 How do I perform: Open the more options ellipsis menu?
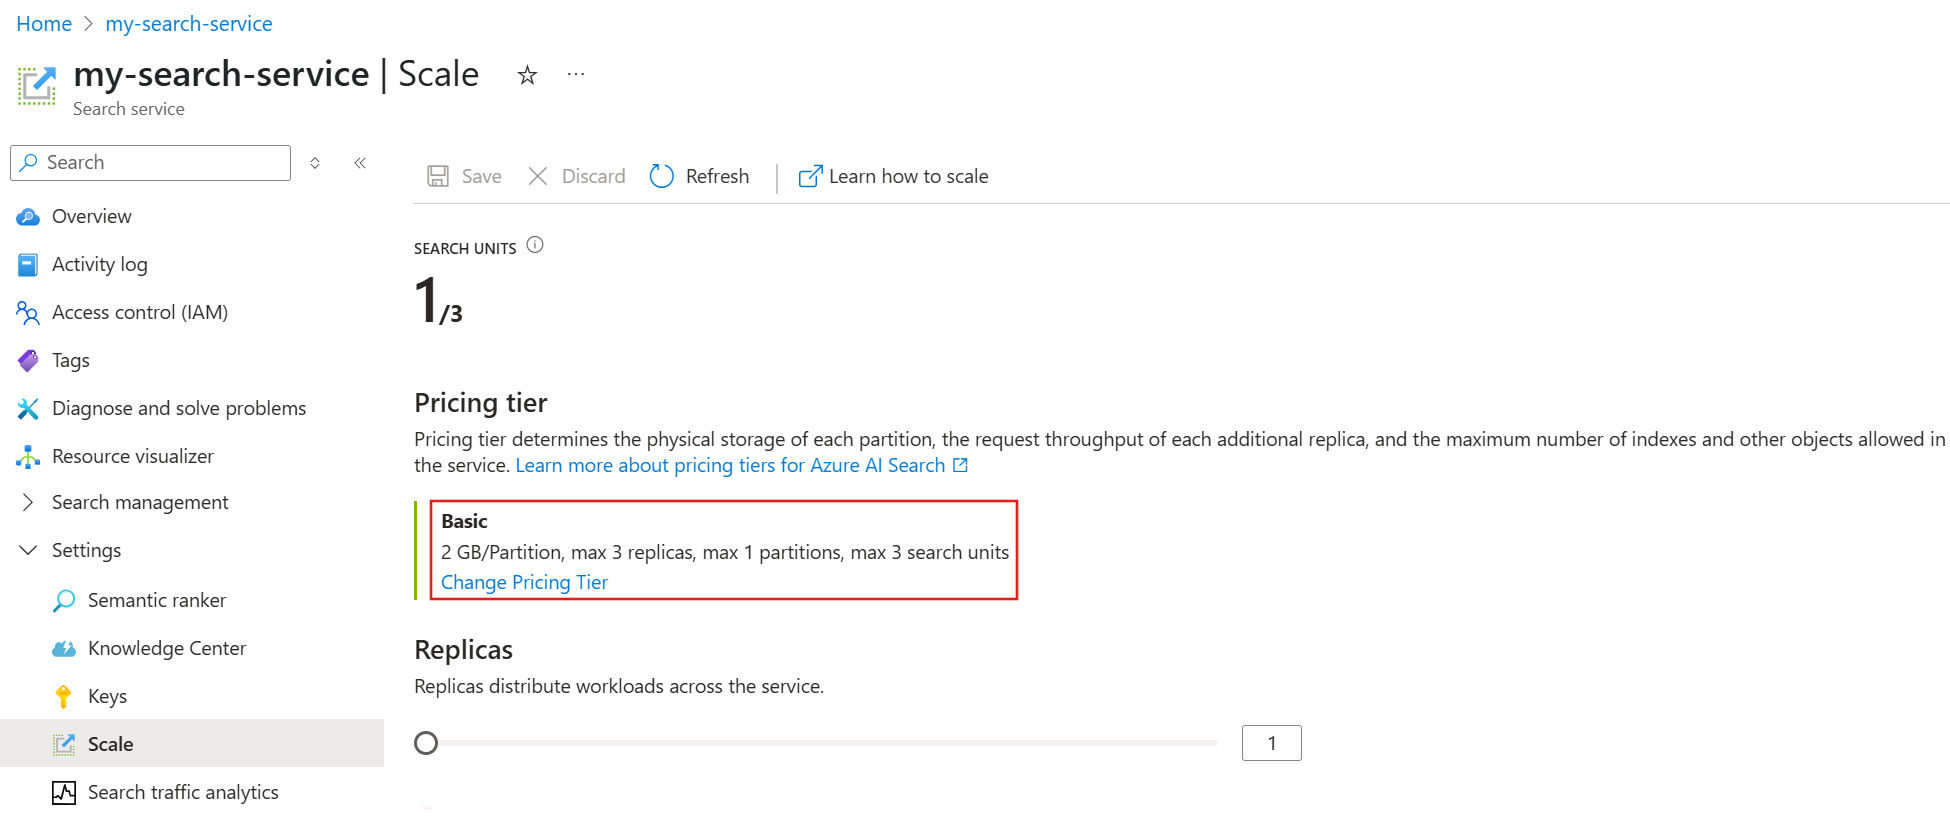(576, 74)
